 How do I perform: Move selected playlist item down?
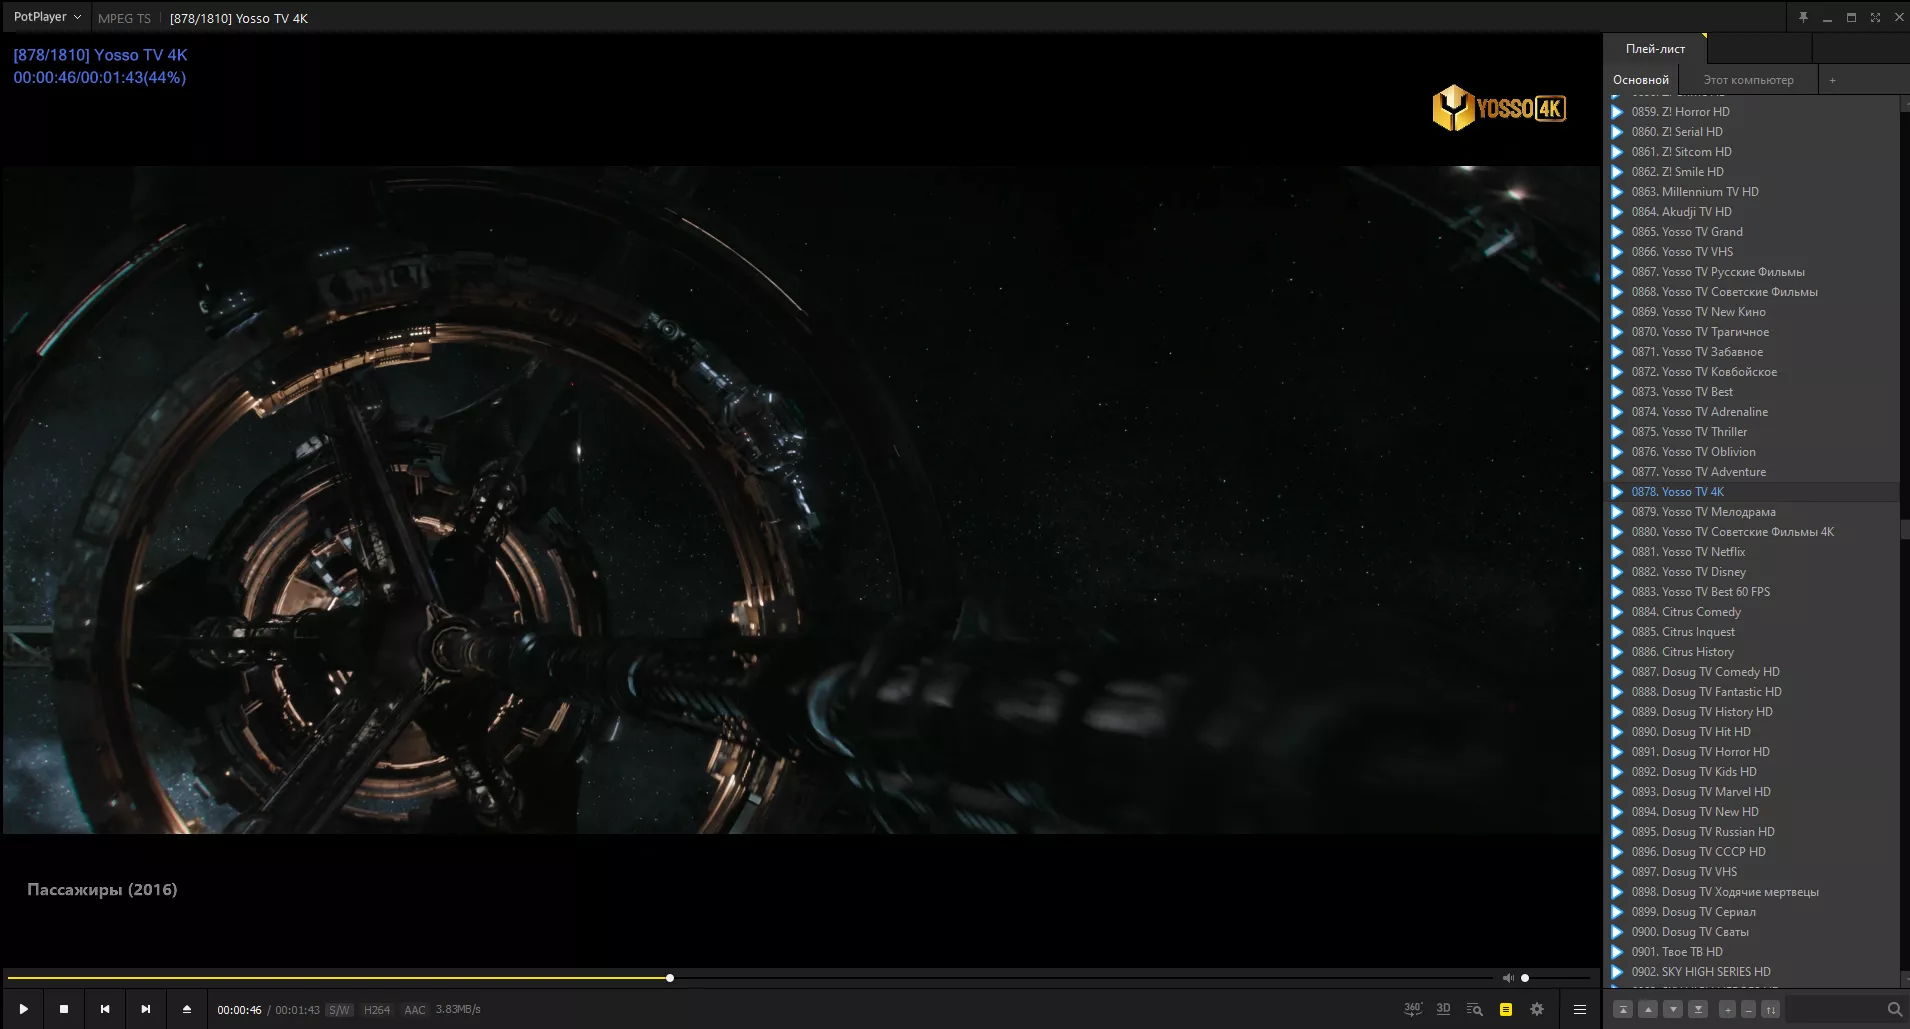pyautogui.click(x=1673, y=1009)
